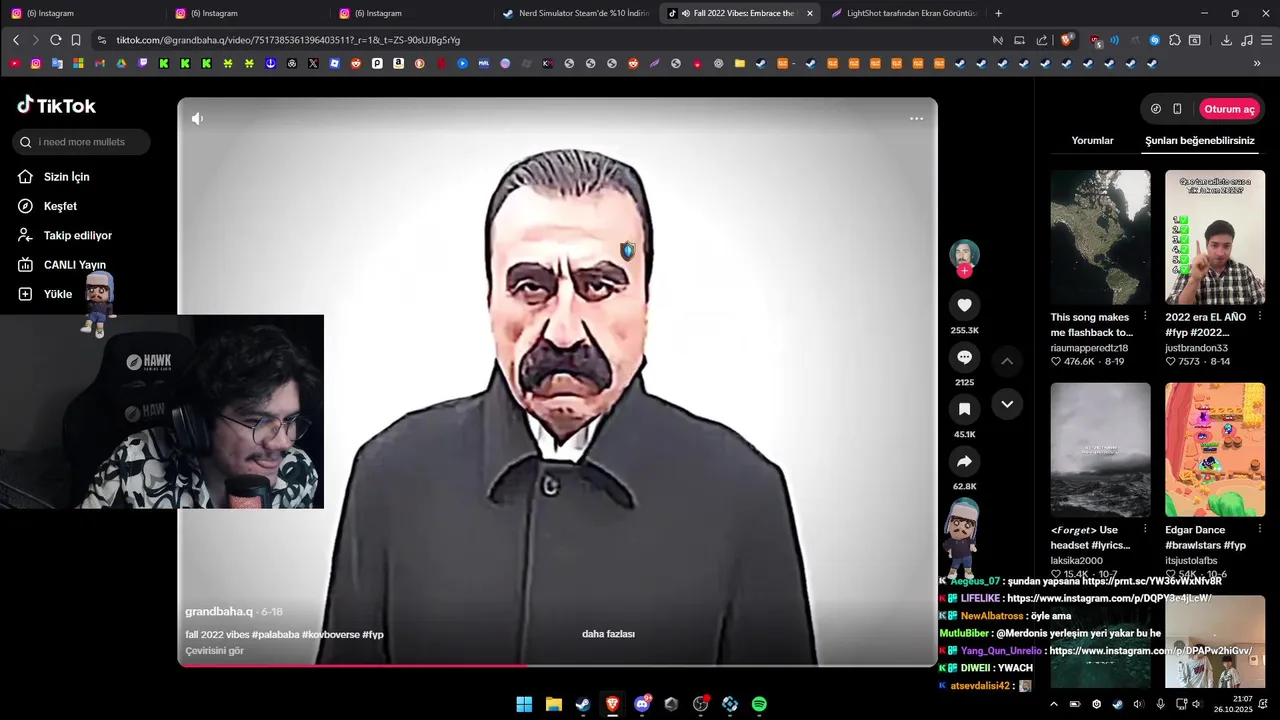Show hidden system tray icons
1280x720 pixels.
(1053, 704)
